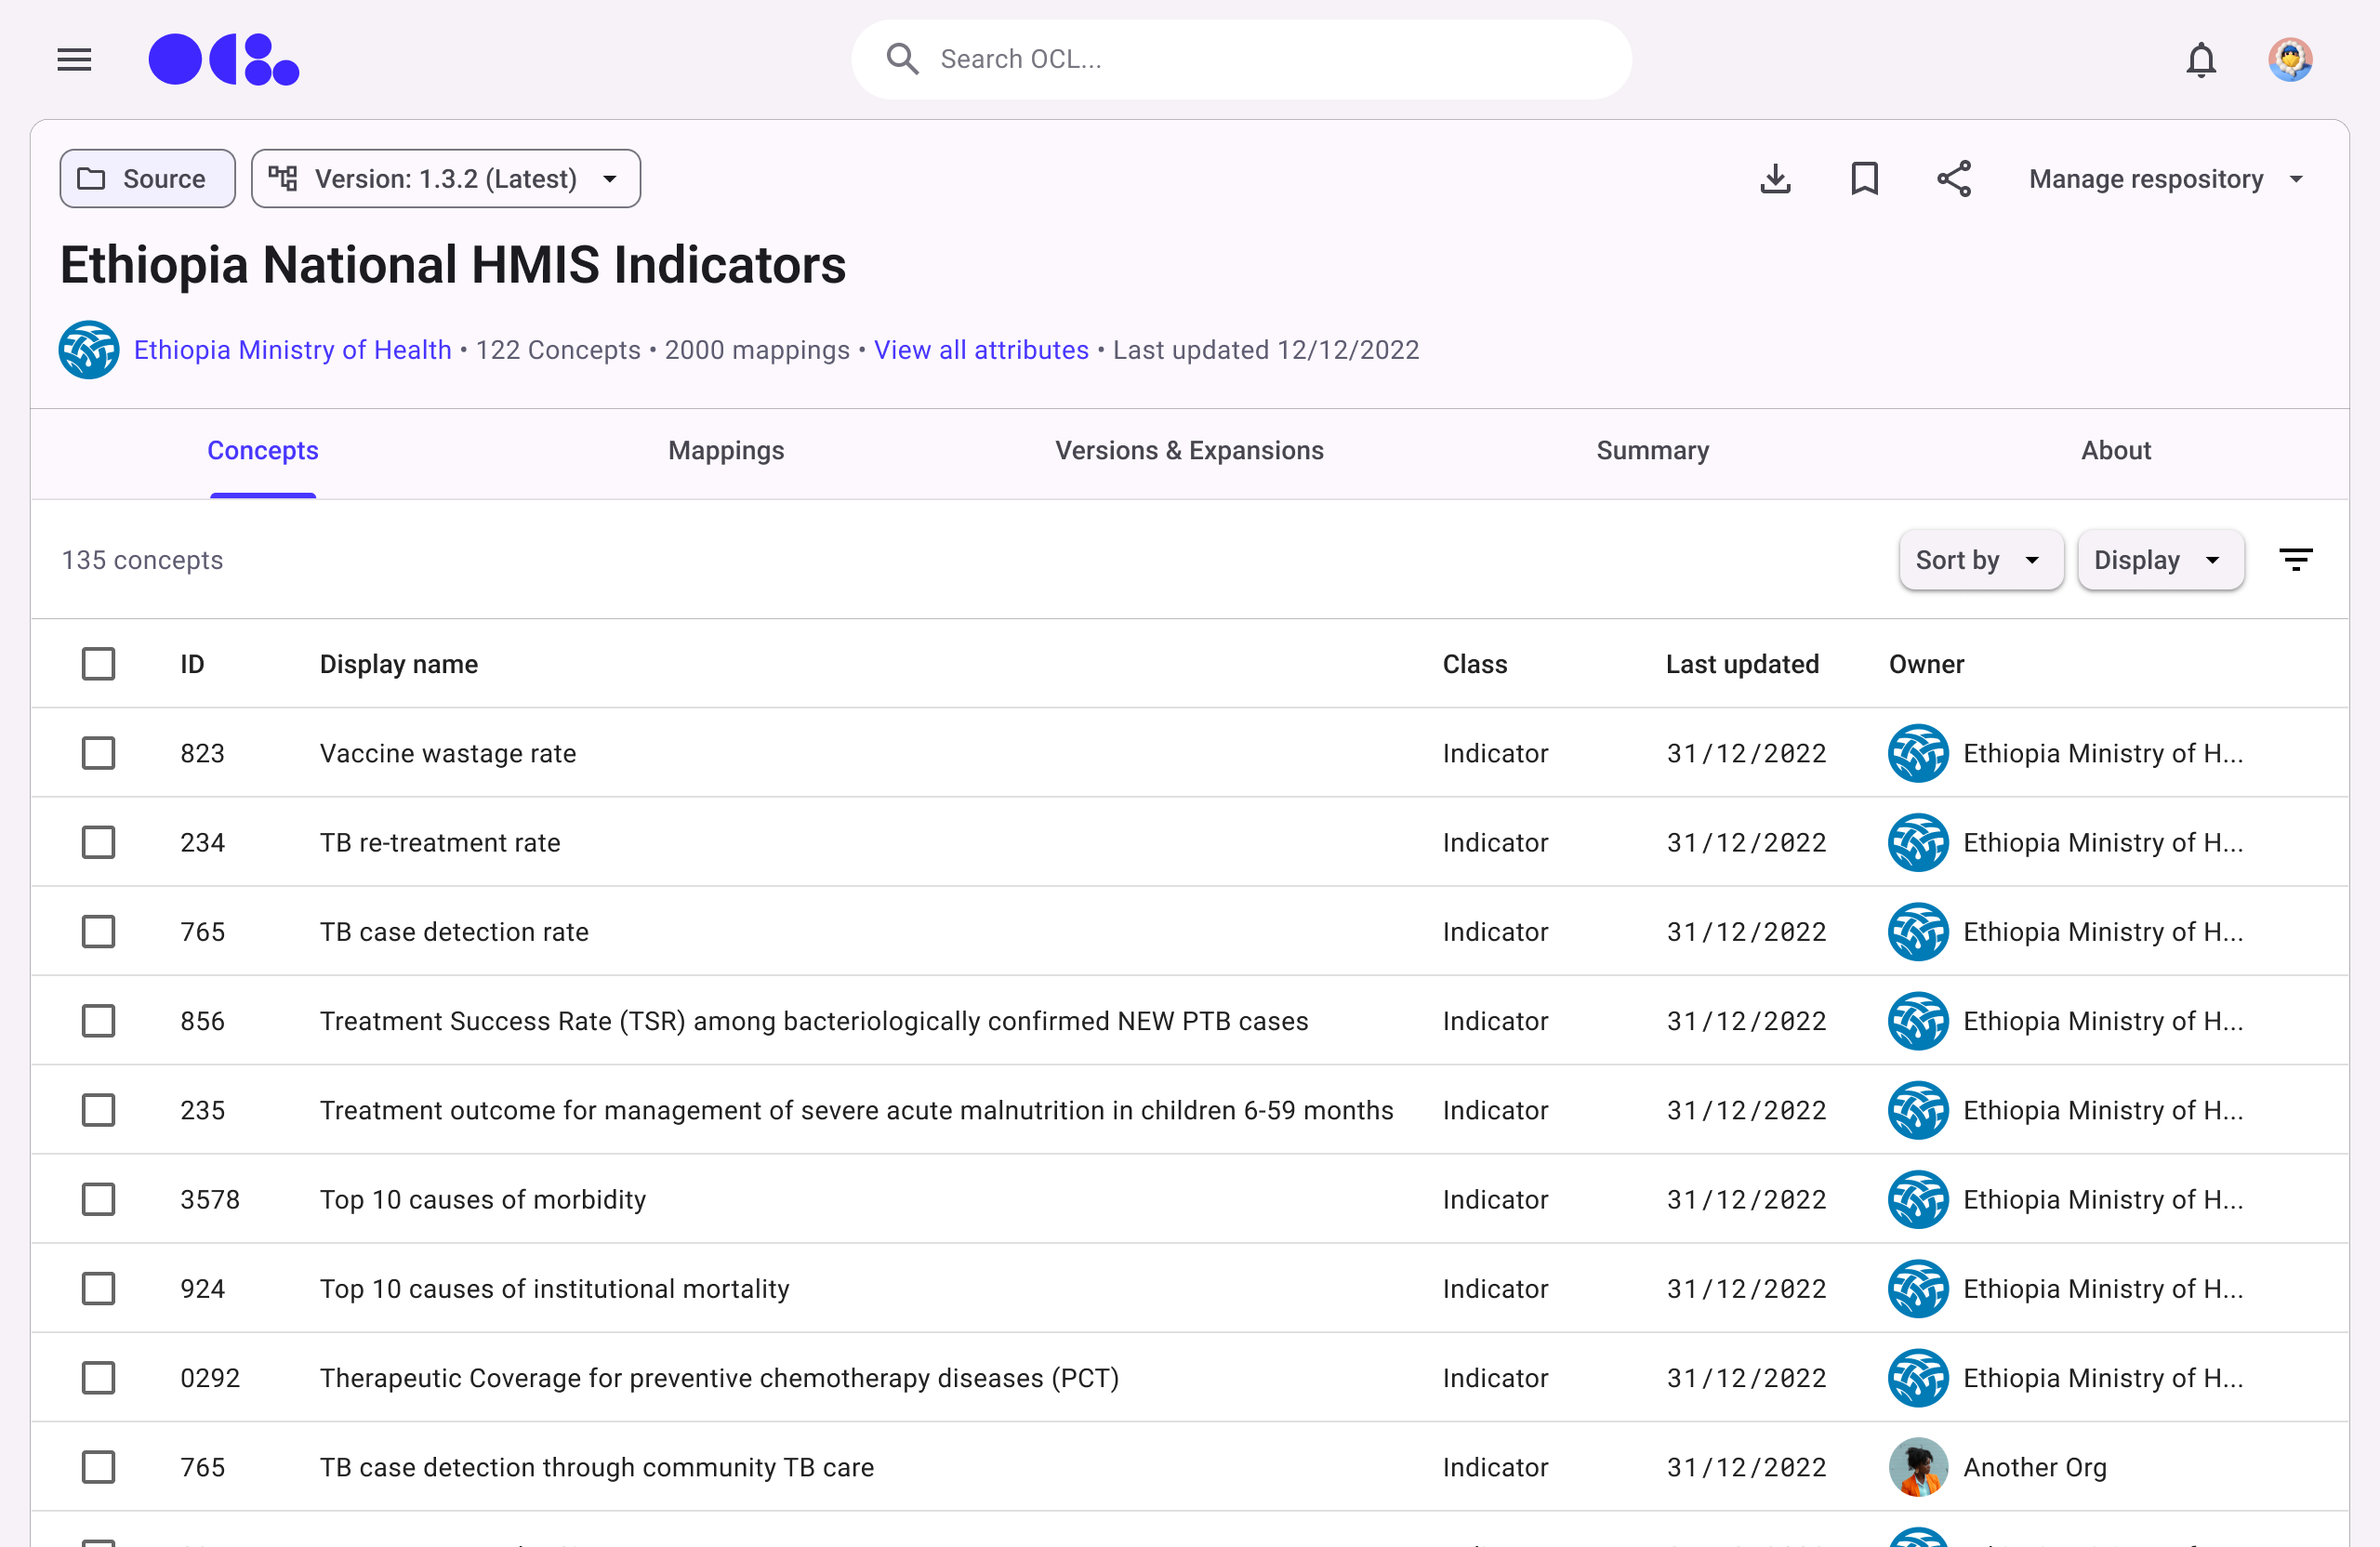
Task: Toggle the select-all header checkbox
Action: point(98,664)
